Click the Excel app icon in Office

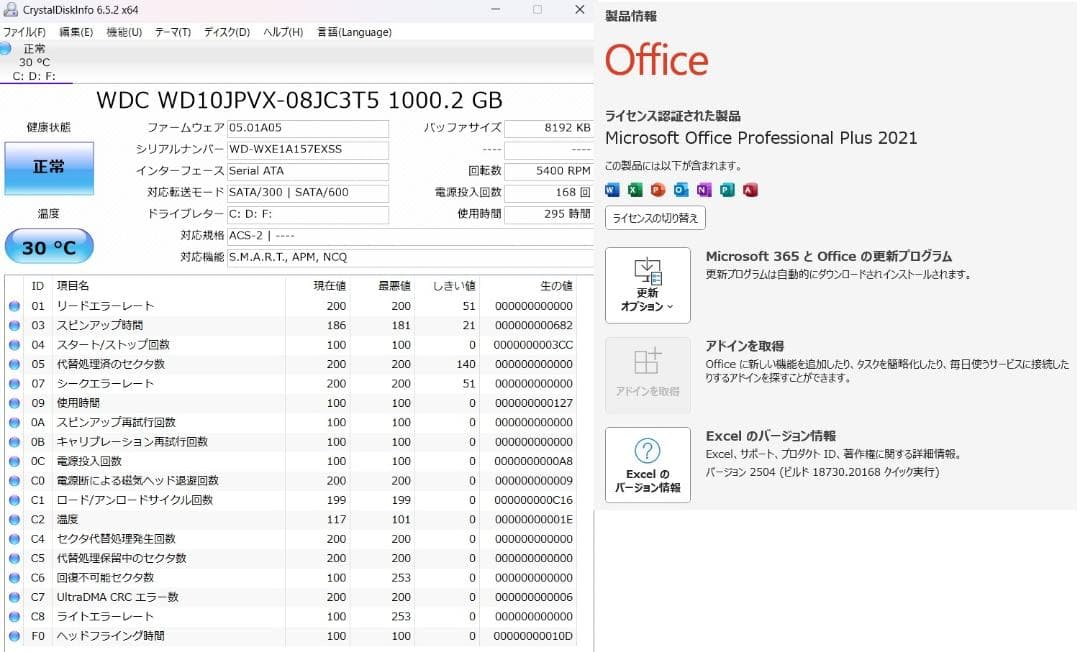[635, 190]
